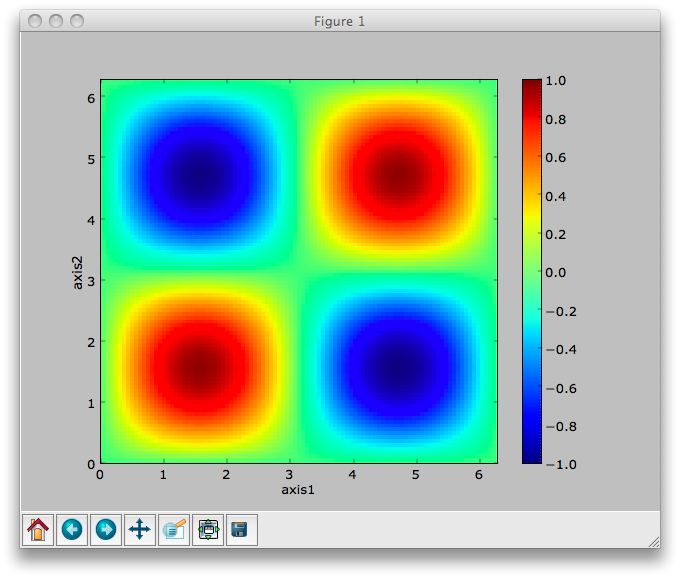The width and height of the screenshot is (680, 578).
Task: Go back to previous view arrow
Action: click(x=72, y=529)
